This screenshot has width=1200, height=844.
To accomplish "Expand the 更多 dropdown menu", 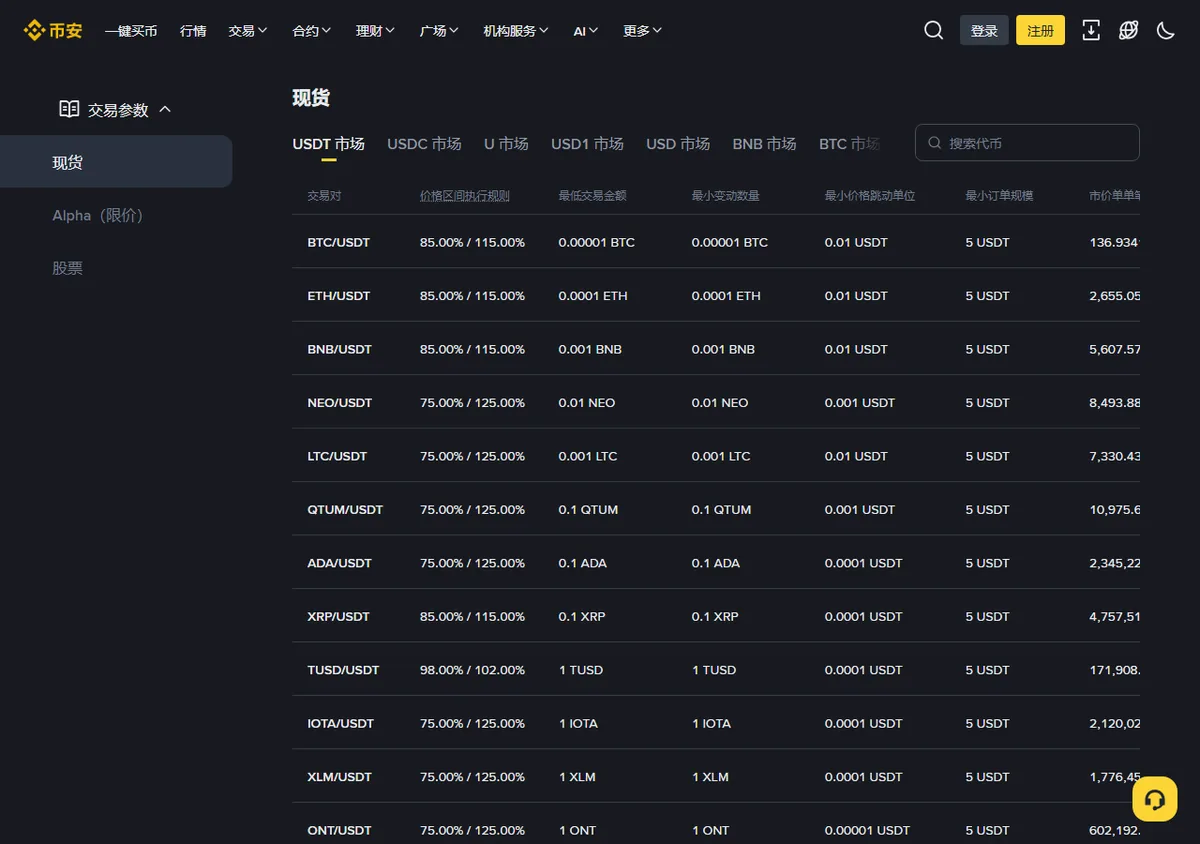I will 642,30.
